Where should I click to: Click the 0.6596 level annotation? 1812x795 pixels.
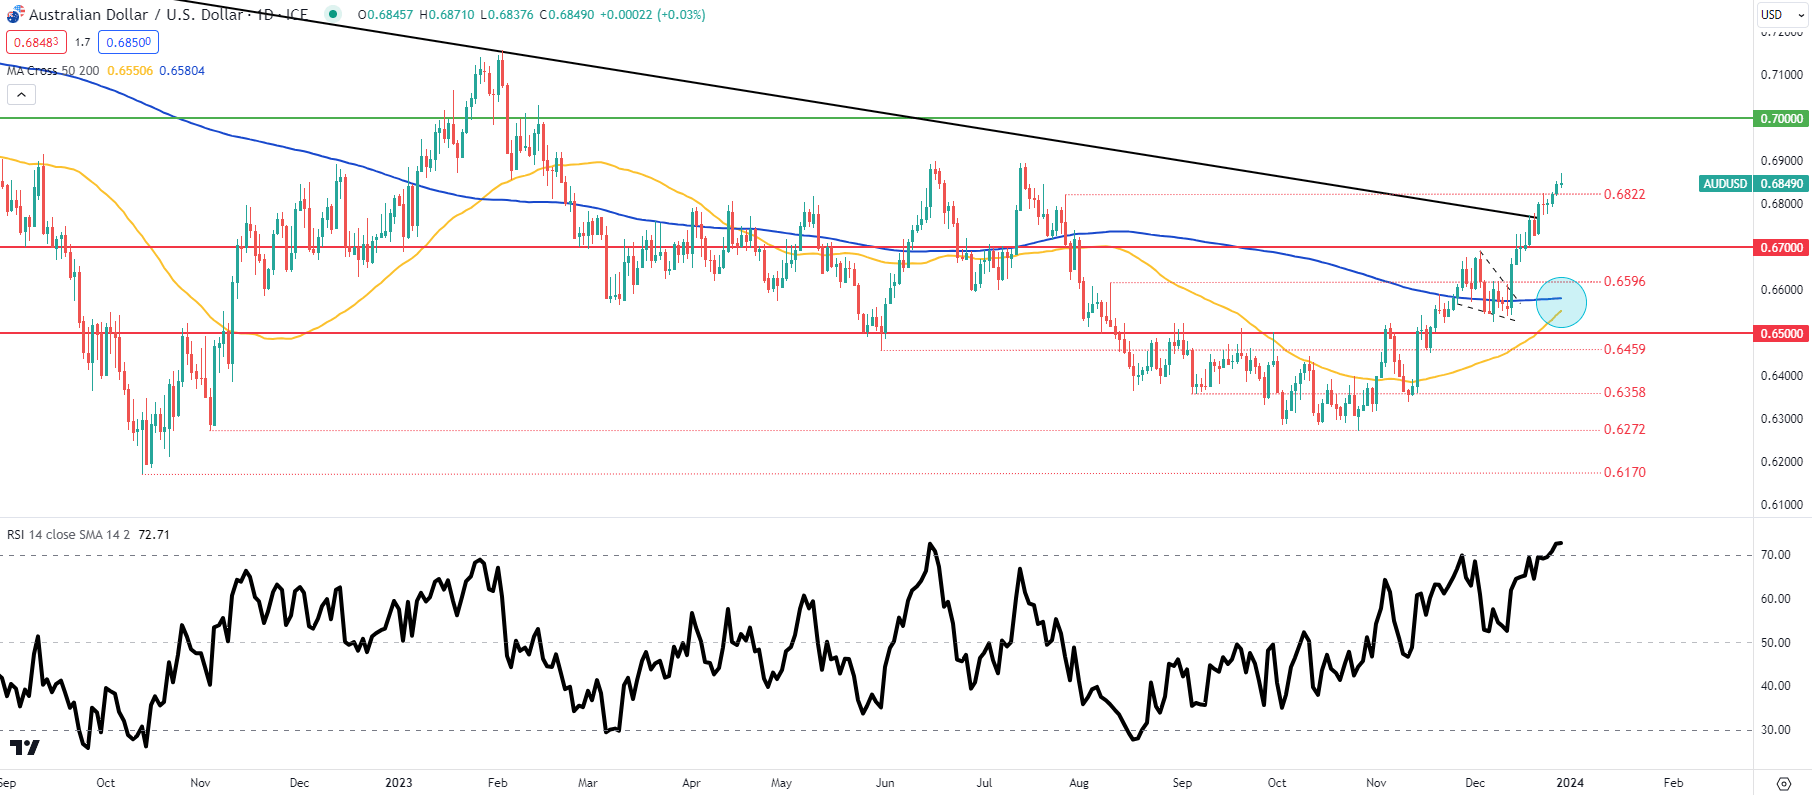click(1625, 281)
